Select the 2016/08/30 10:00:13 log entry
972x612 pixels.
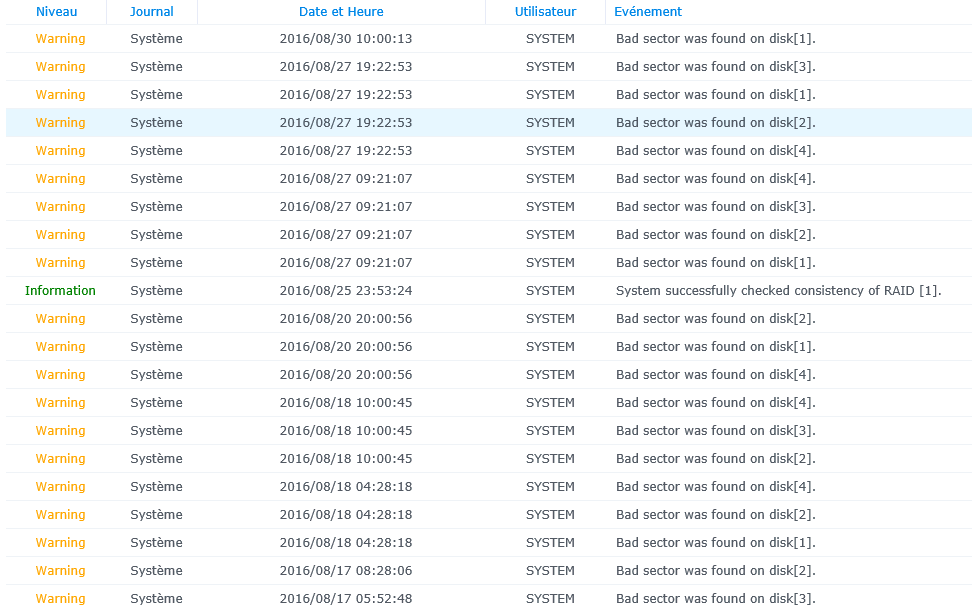click(x=489, y=38)
